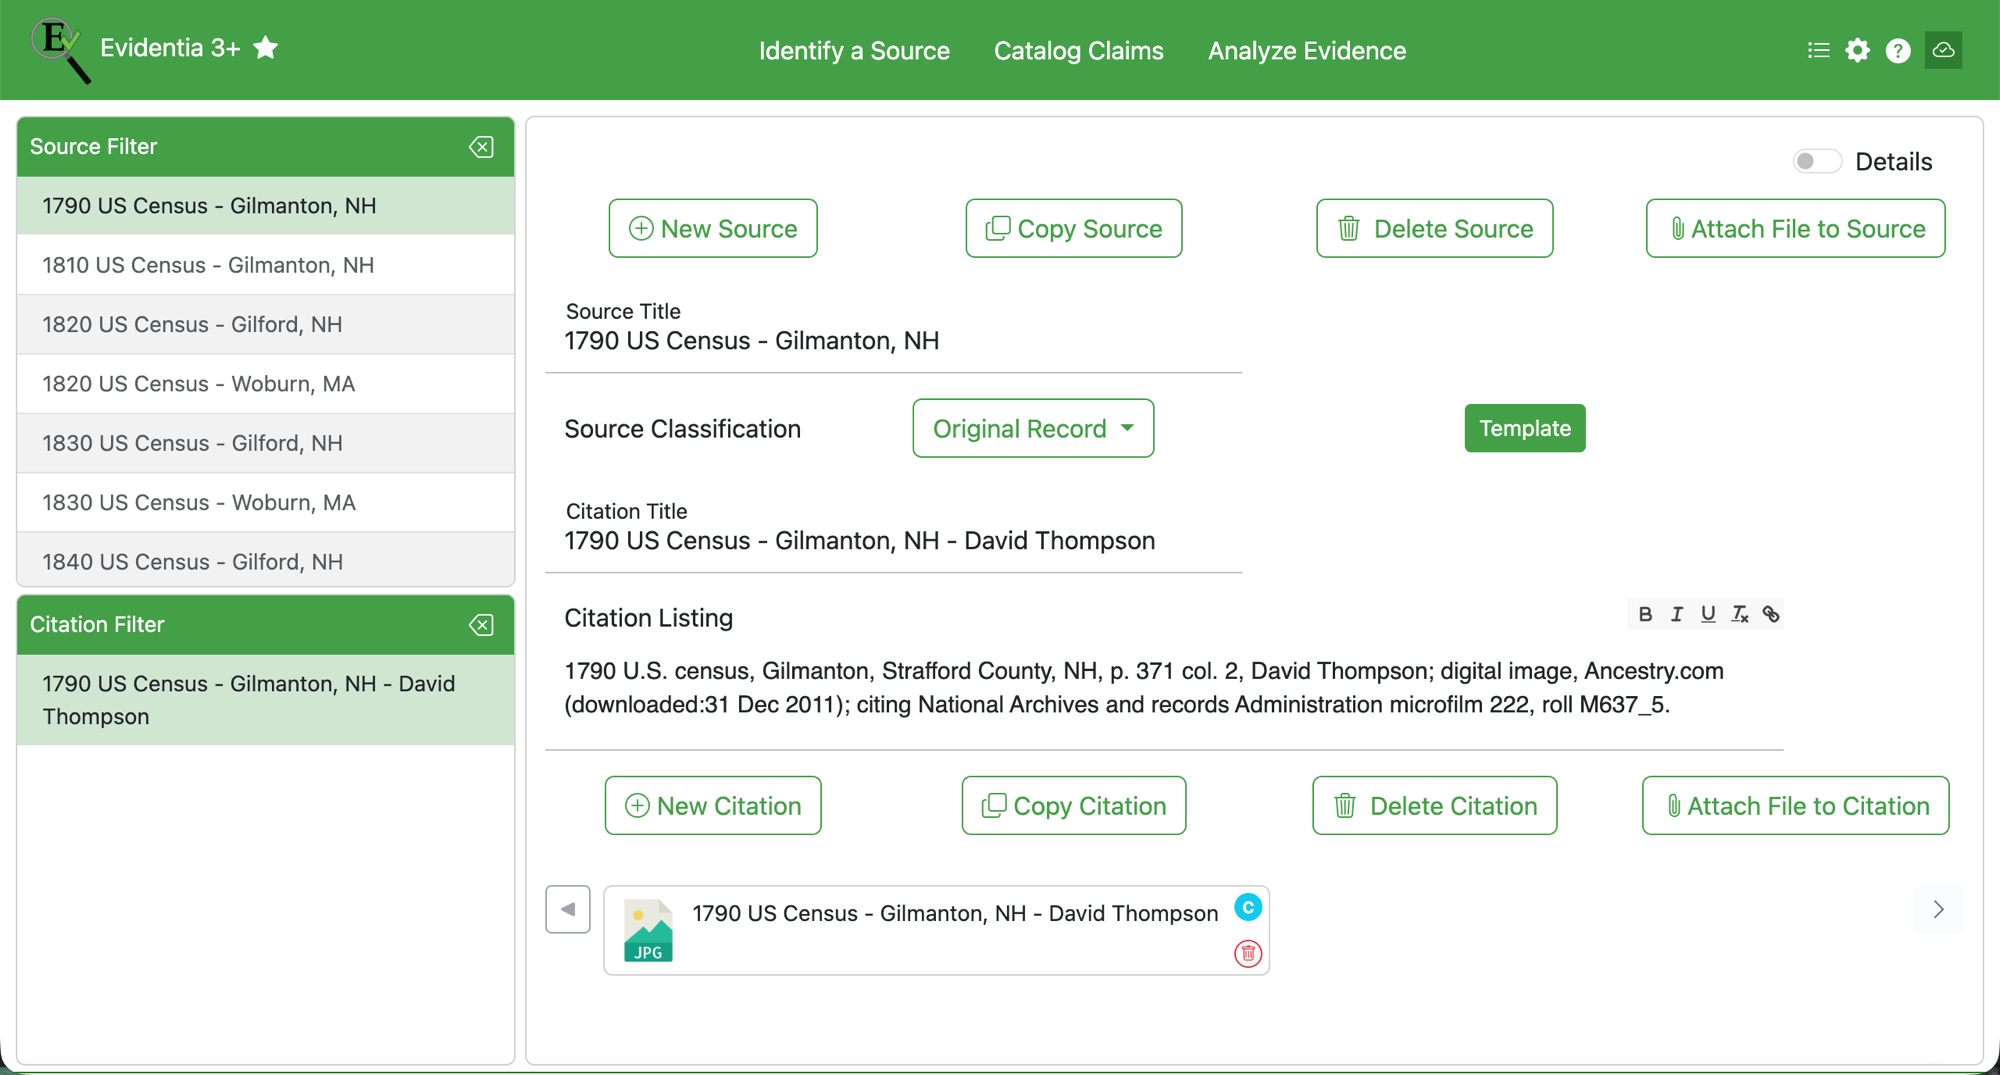Screen dimensions: 2000x1075
Task: Click the Copy Citation button
Action: (x=1074, y=805)
